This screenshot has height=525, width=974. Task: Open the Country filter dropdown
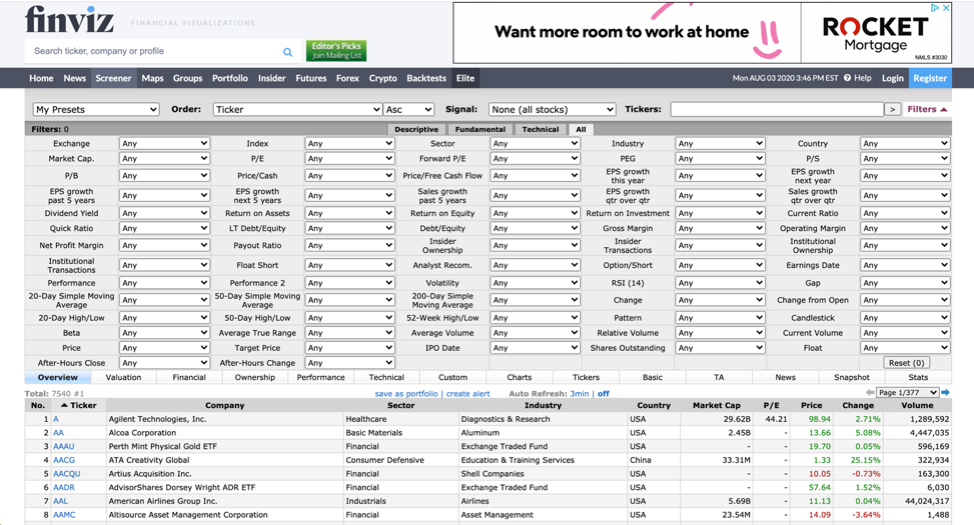tap(905, 144)
